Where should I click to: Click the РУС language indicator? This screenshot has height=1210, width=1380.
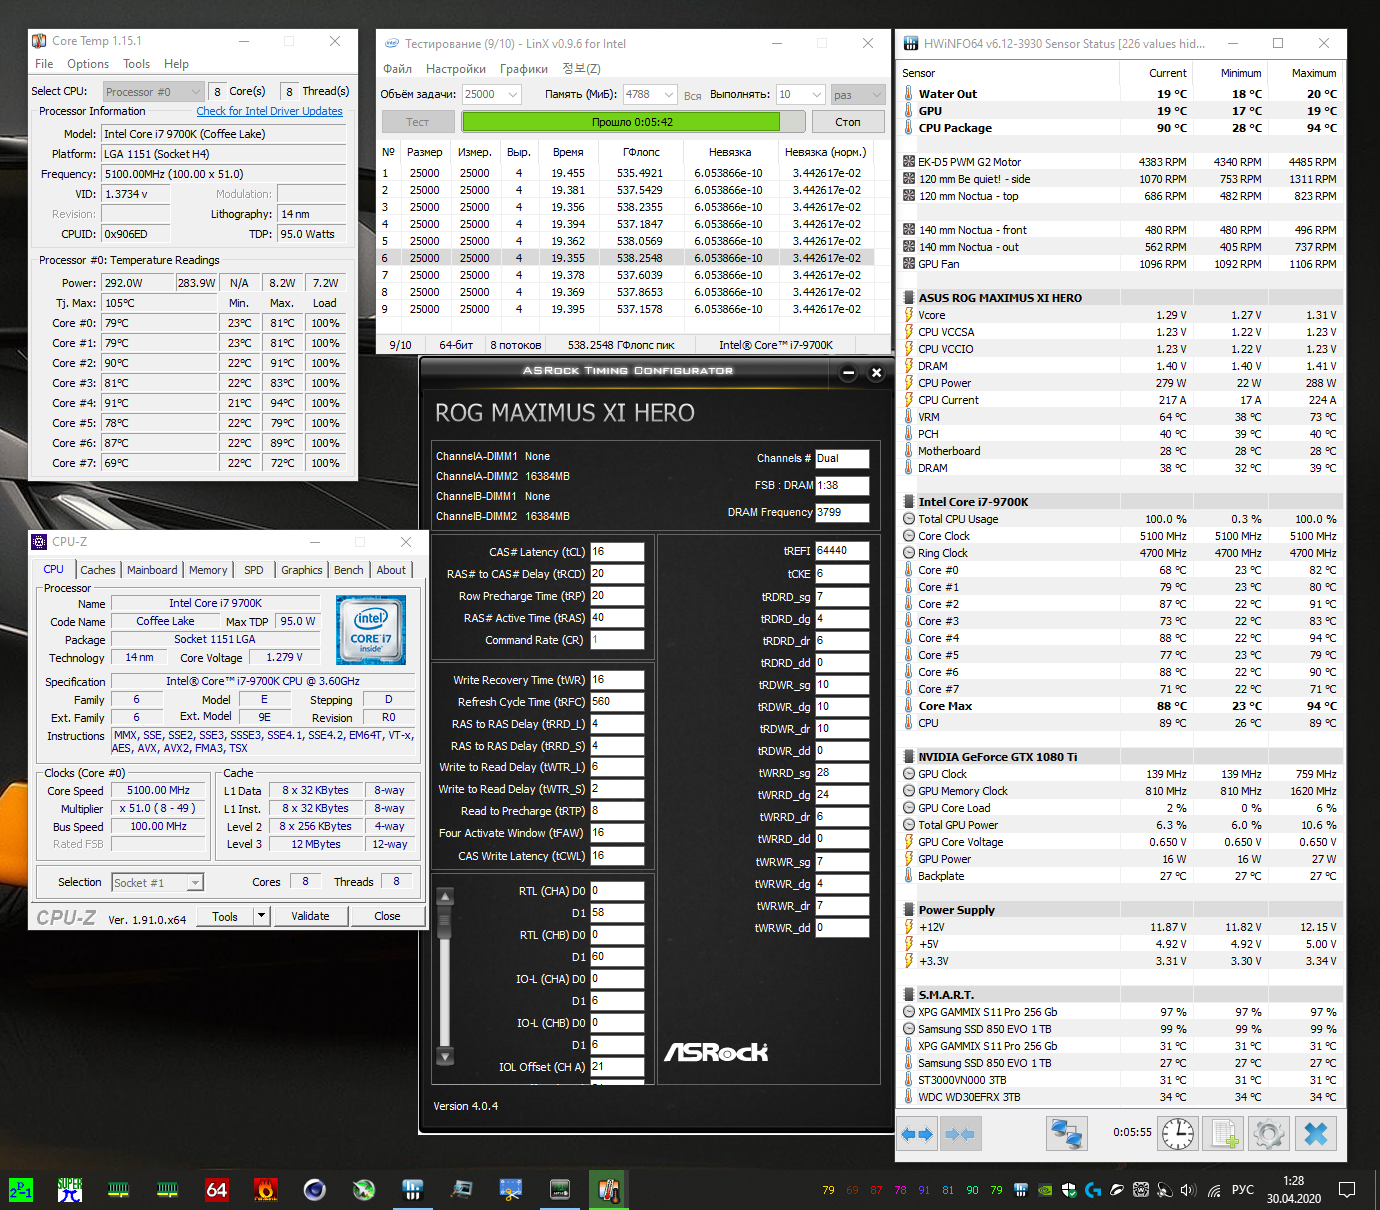pyautogui.click(x=1243, y=1190)
